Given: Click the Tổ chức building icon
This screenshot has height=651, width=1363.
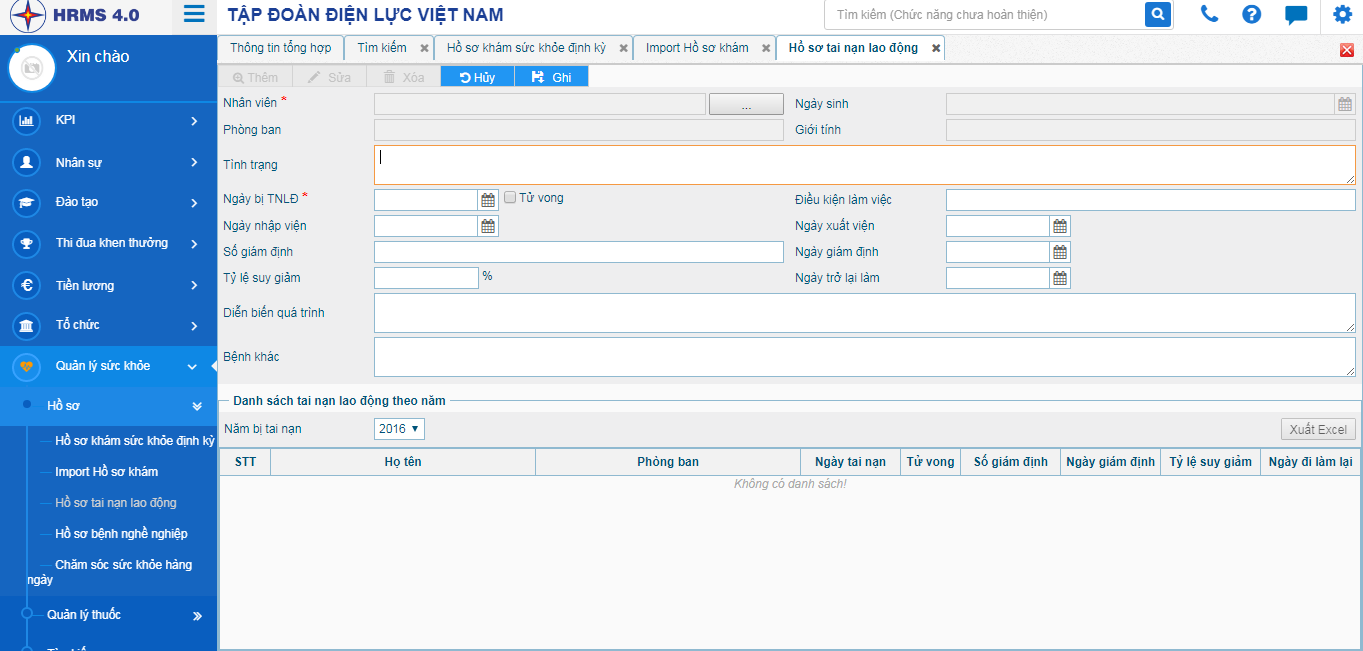Looking at the screenshot, I should click(x=26, y=326).
